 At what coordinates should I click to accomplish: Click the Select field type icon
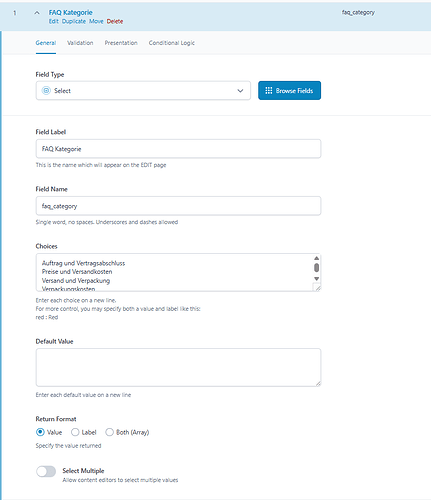[x=46, y=91]
